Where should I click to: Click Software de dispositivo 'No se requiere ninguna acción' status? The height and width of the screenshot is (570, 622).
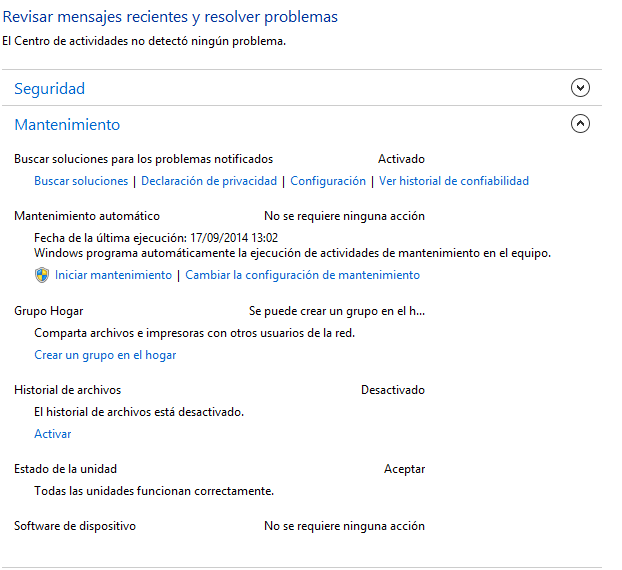[x=344, y=526]
